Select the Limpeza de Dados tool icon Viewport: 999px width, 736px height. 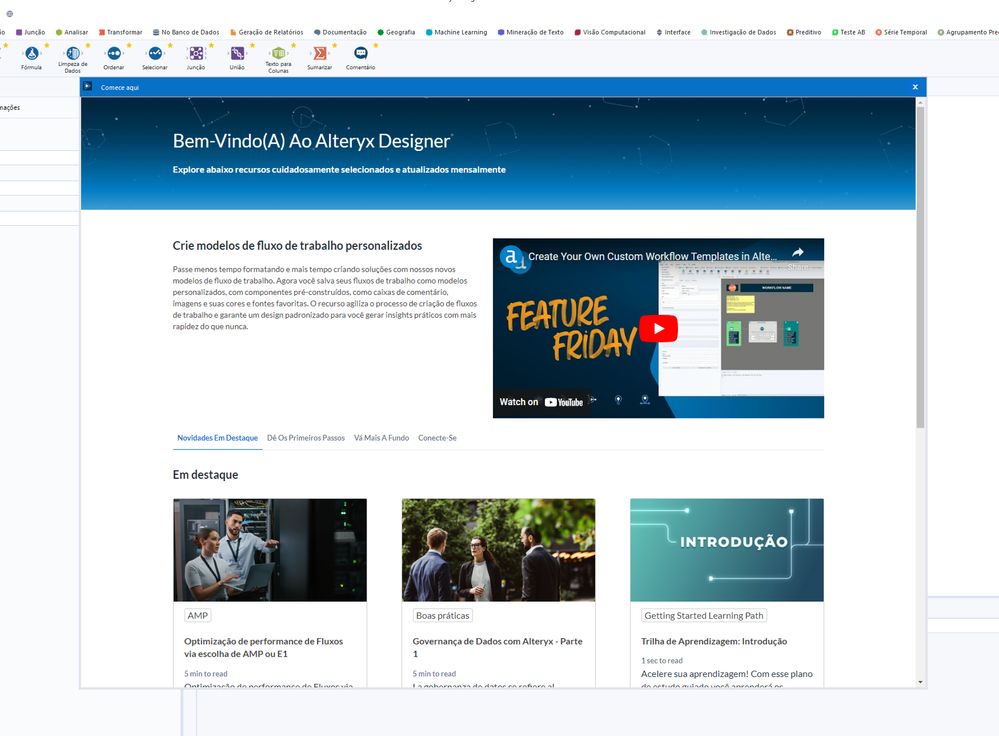point(73,54)
